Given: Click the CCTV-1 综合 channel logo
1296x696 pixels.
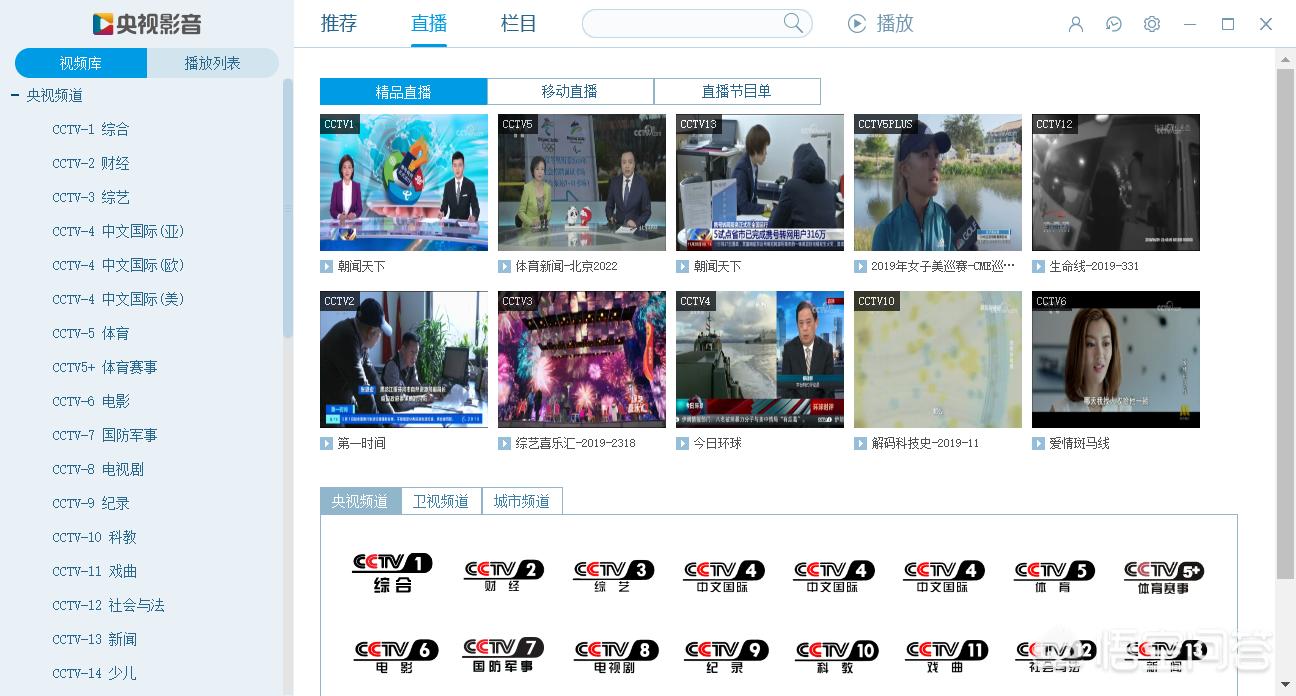Looking at the screenshot, I should pos(393,572).
